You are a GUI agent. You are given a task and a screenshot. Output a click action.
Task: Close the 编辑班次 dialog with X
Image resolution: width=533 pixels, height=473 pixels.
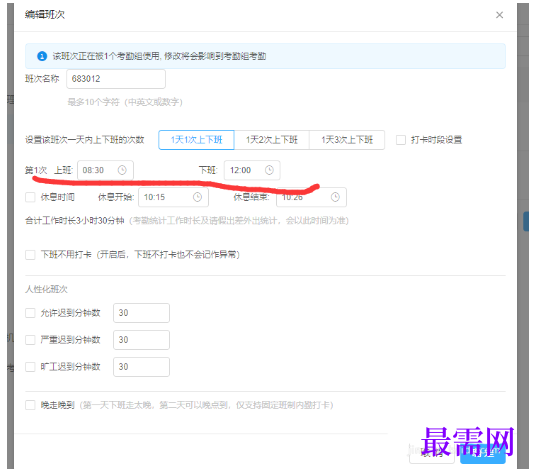499,15
